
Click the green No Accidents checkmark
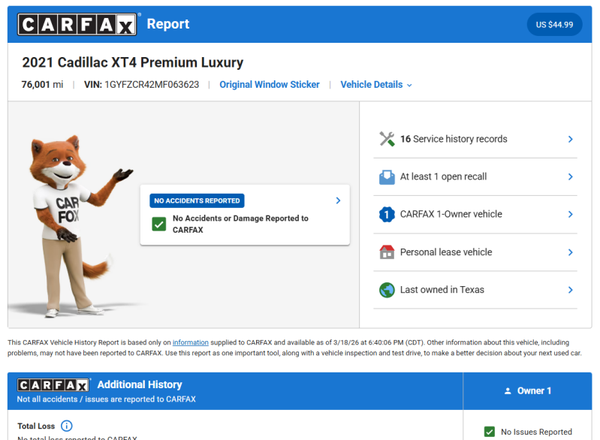tap(159, 224)
